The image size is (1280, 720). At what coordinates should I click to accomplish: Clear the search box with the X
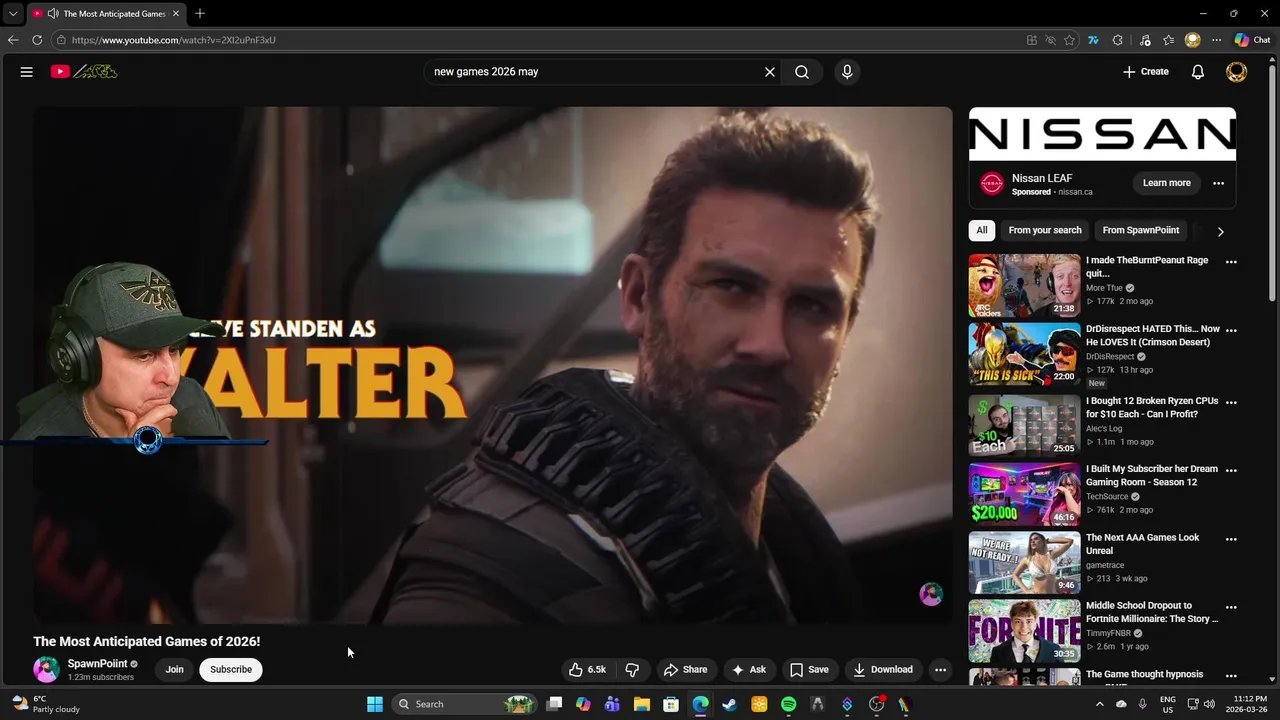point(770,72)
